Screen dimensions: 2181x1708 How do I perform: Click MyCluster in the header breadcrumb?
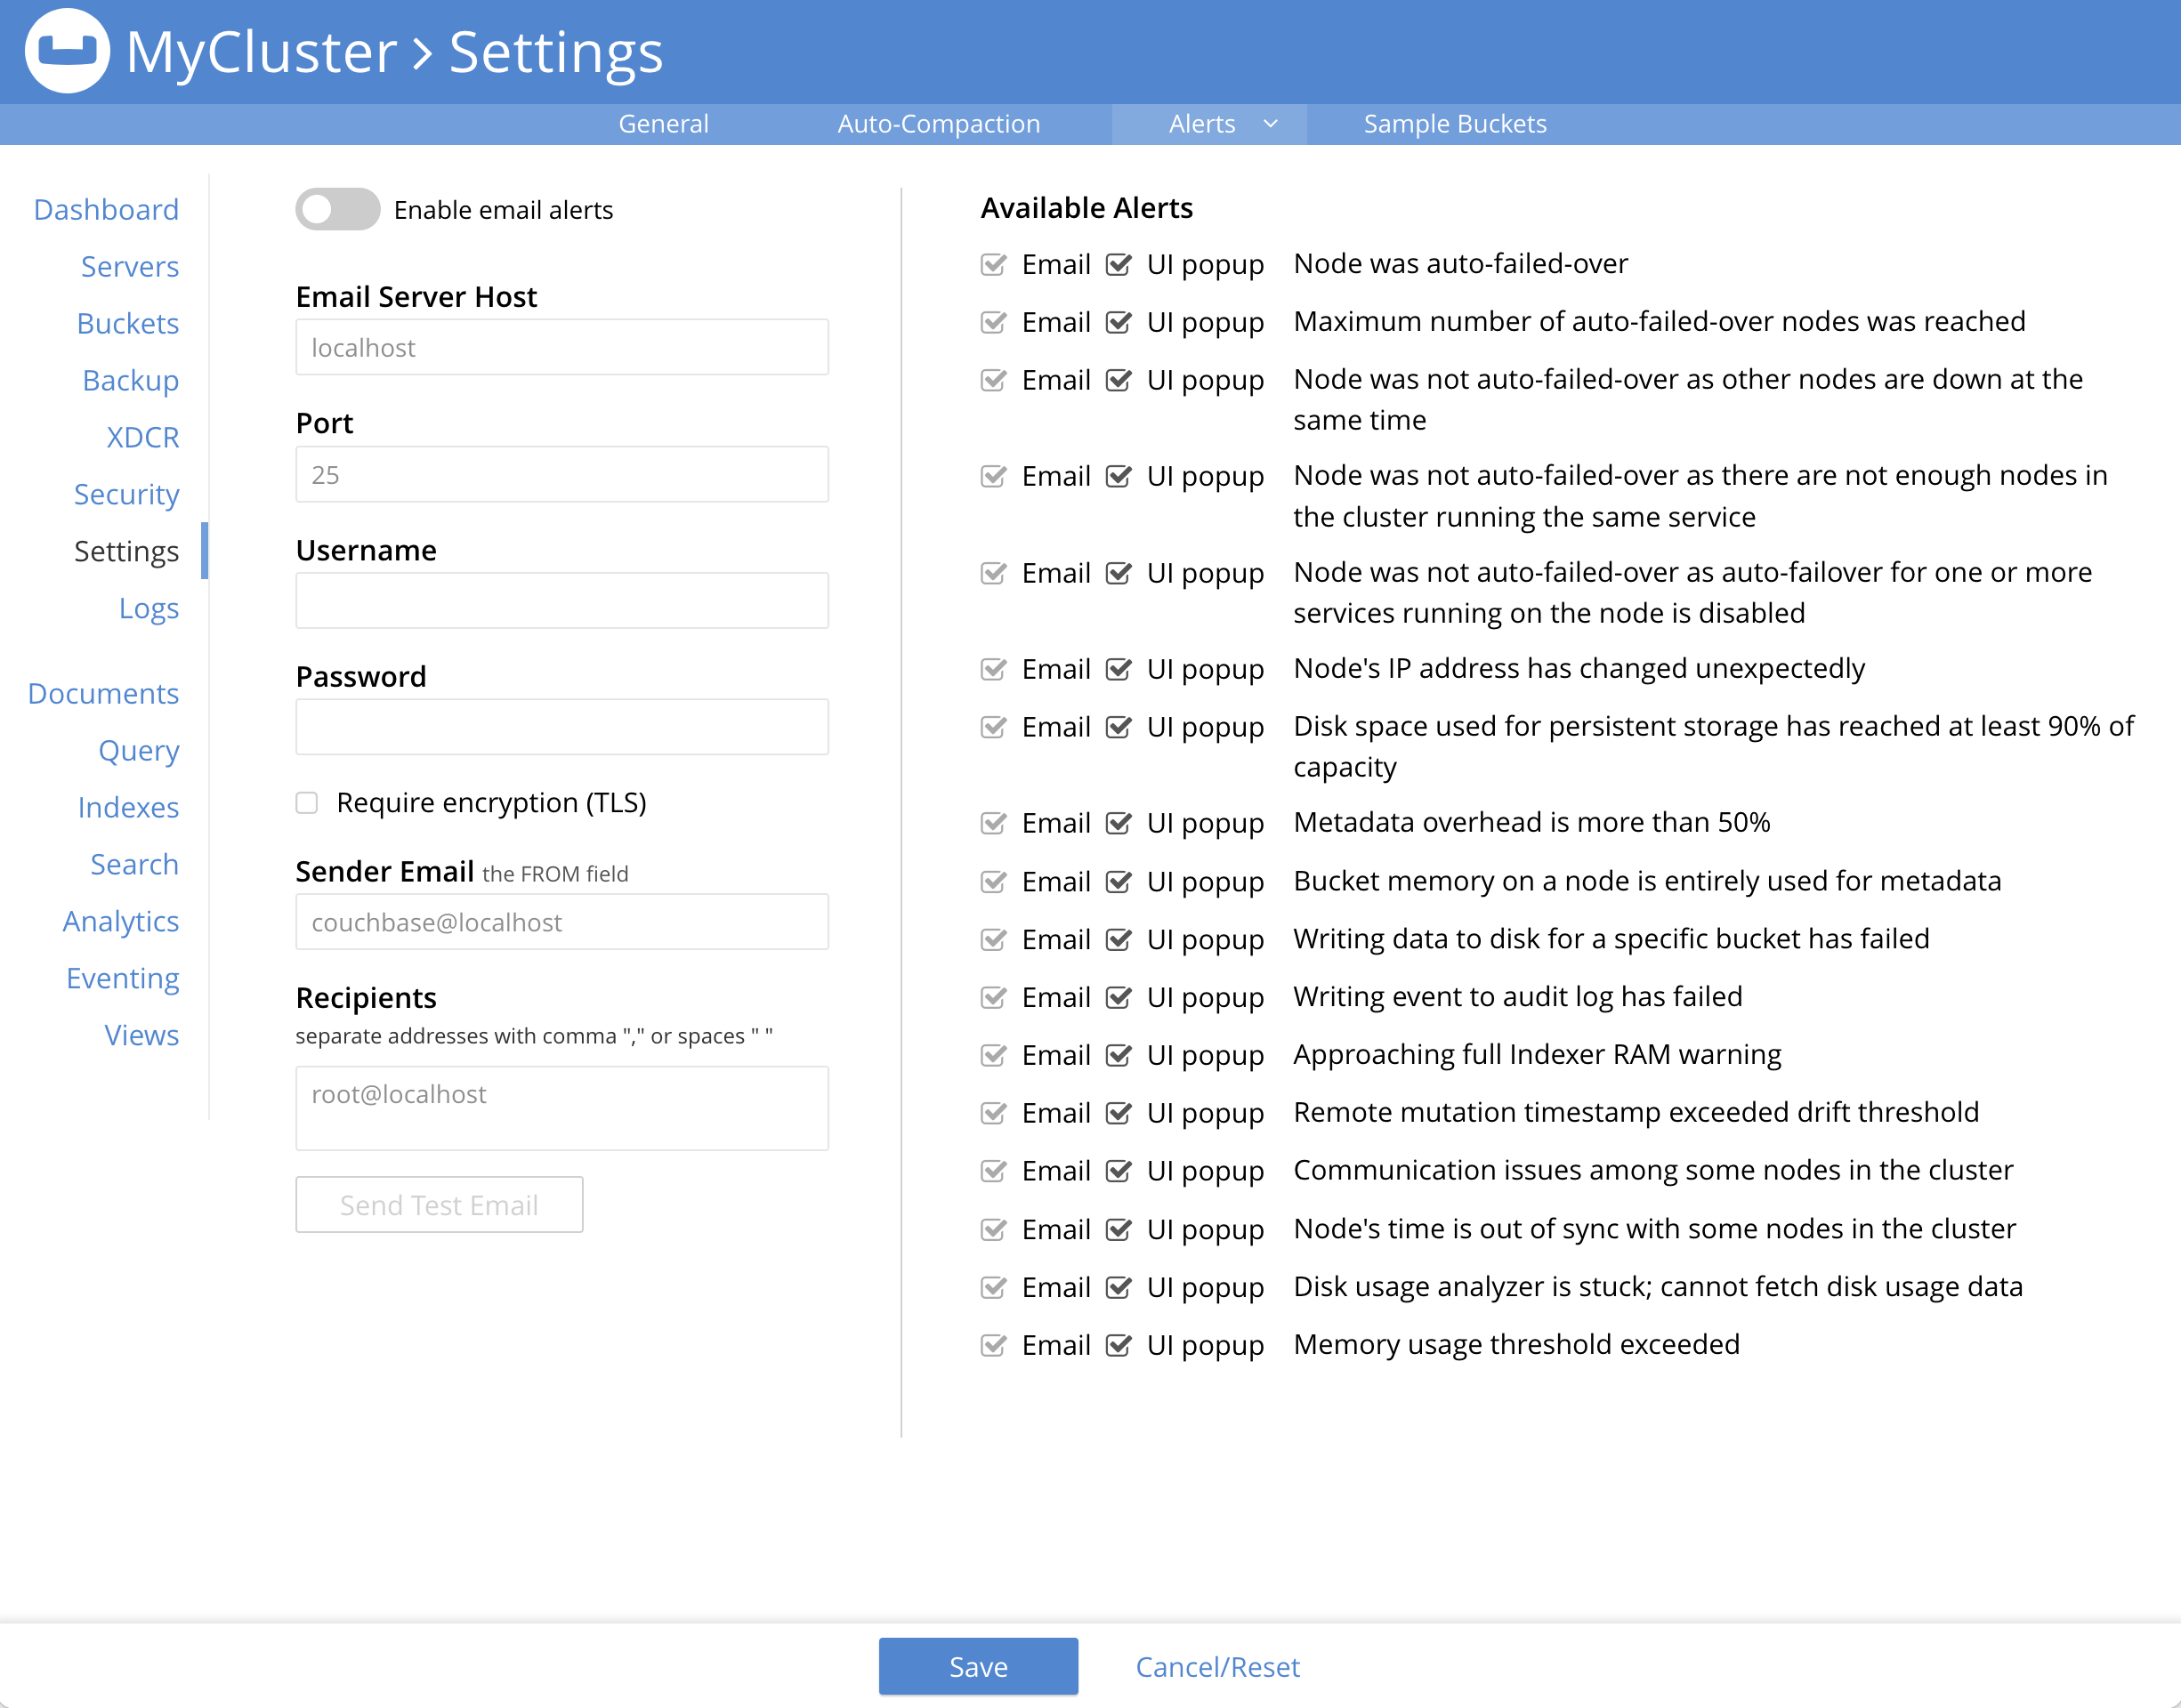pos(262,52)
